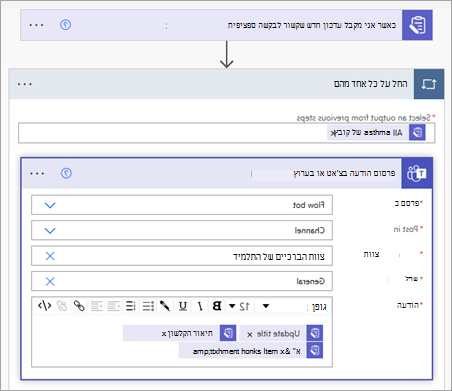The image size is (452, 391).
Task: Open the font (גופן) dropdown in the editor
Action: 266,306
